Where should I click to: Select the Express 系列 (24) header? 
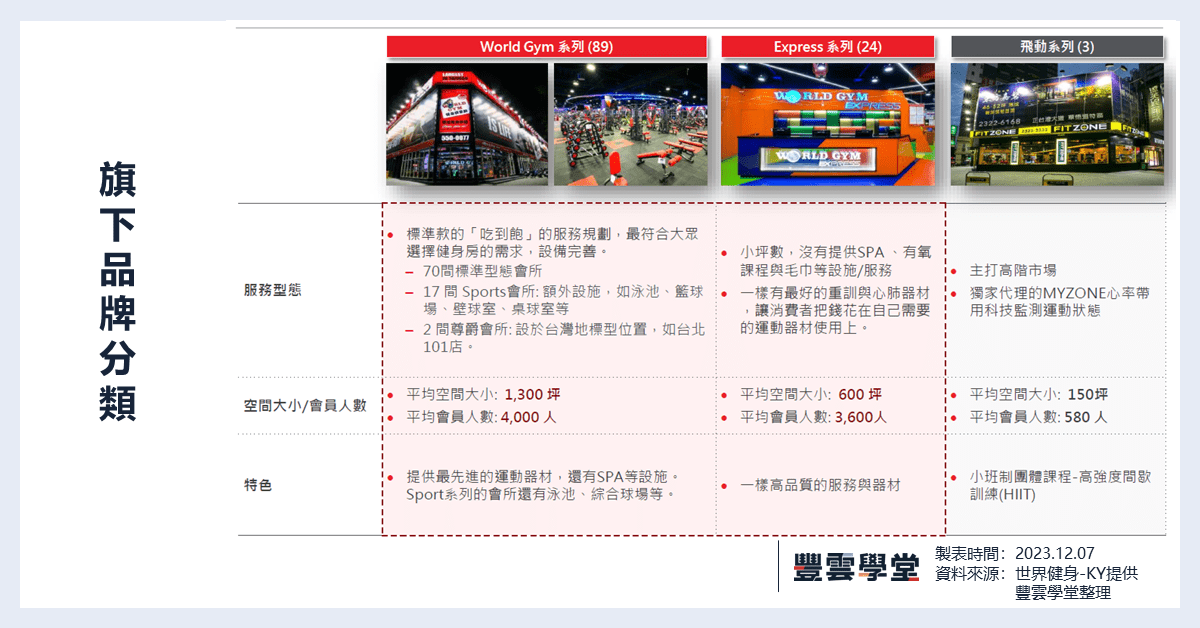(x=828, y=47)
